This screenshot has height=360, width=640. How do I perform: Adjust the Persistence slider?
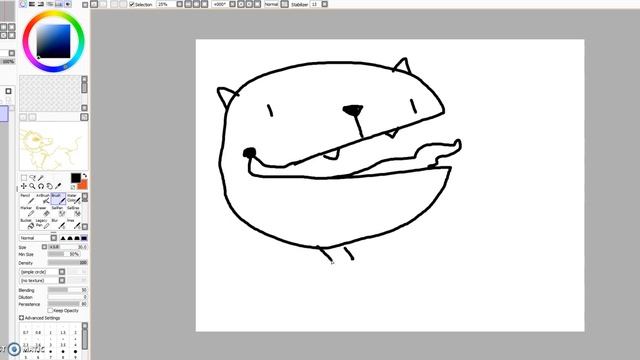tap(67, 304)
